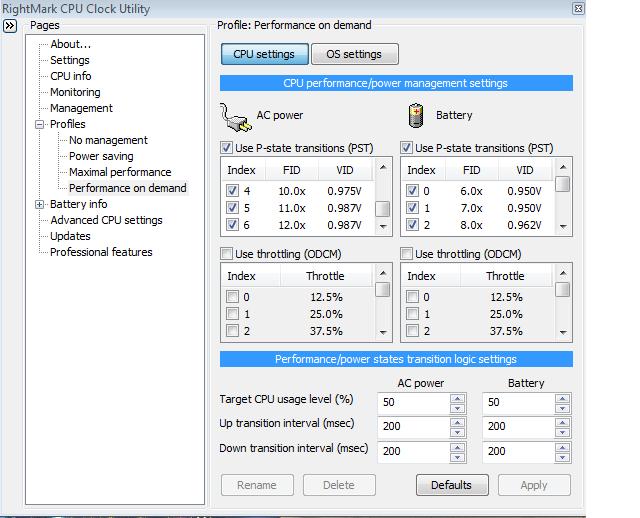Click the Defaults button
The height and width of the screenshot is (518, 640).
point(452,485)
